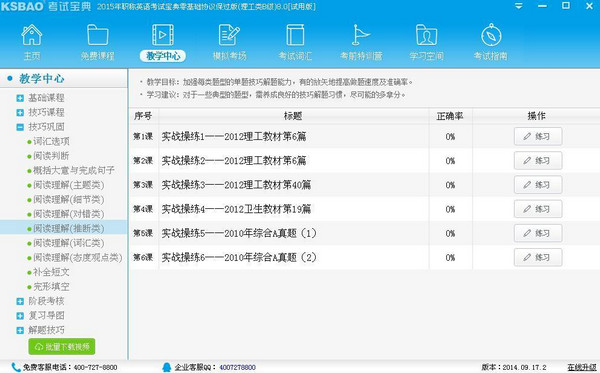Select 阅读理解(态度观点类) item
Image resolution: width=600 pixels, height=373 pixels.
click(x=77, y=258)
